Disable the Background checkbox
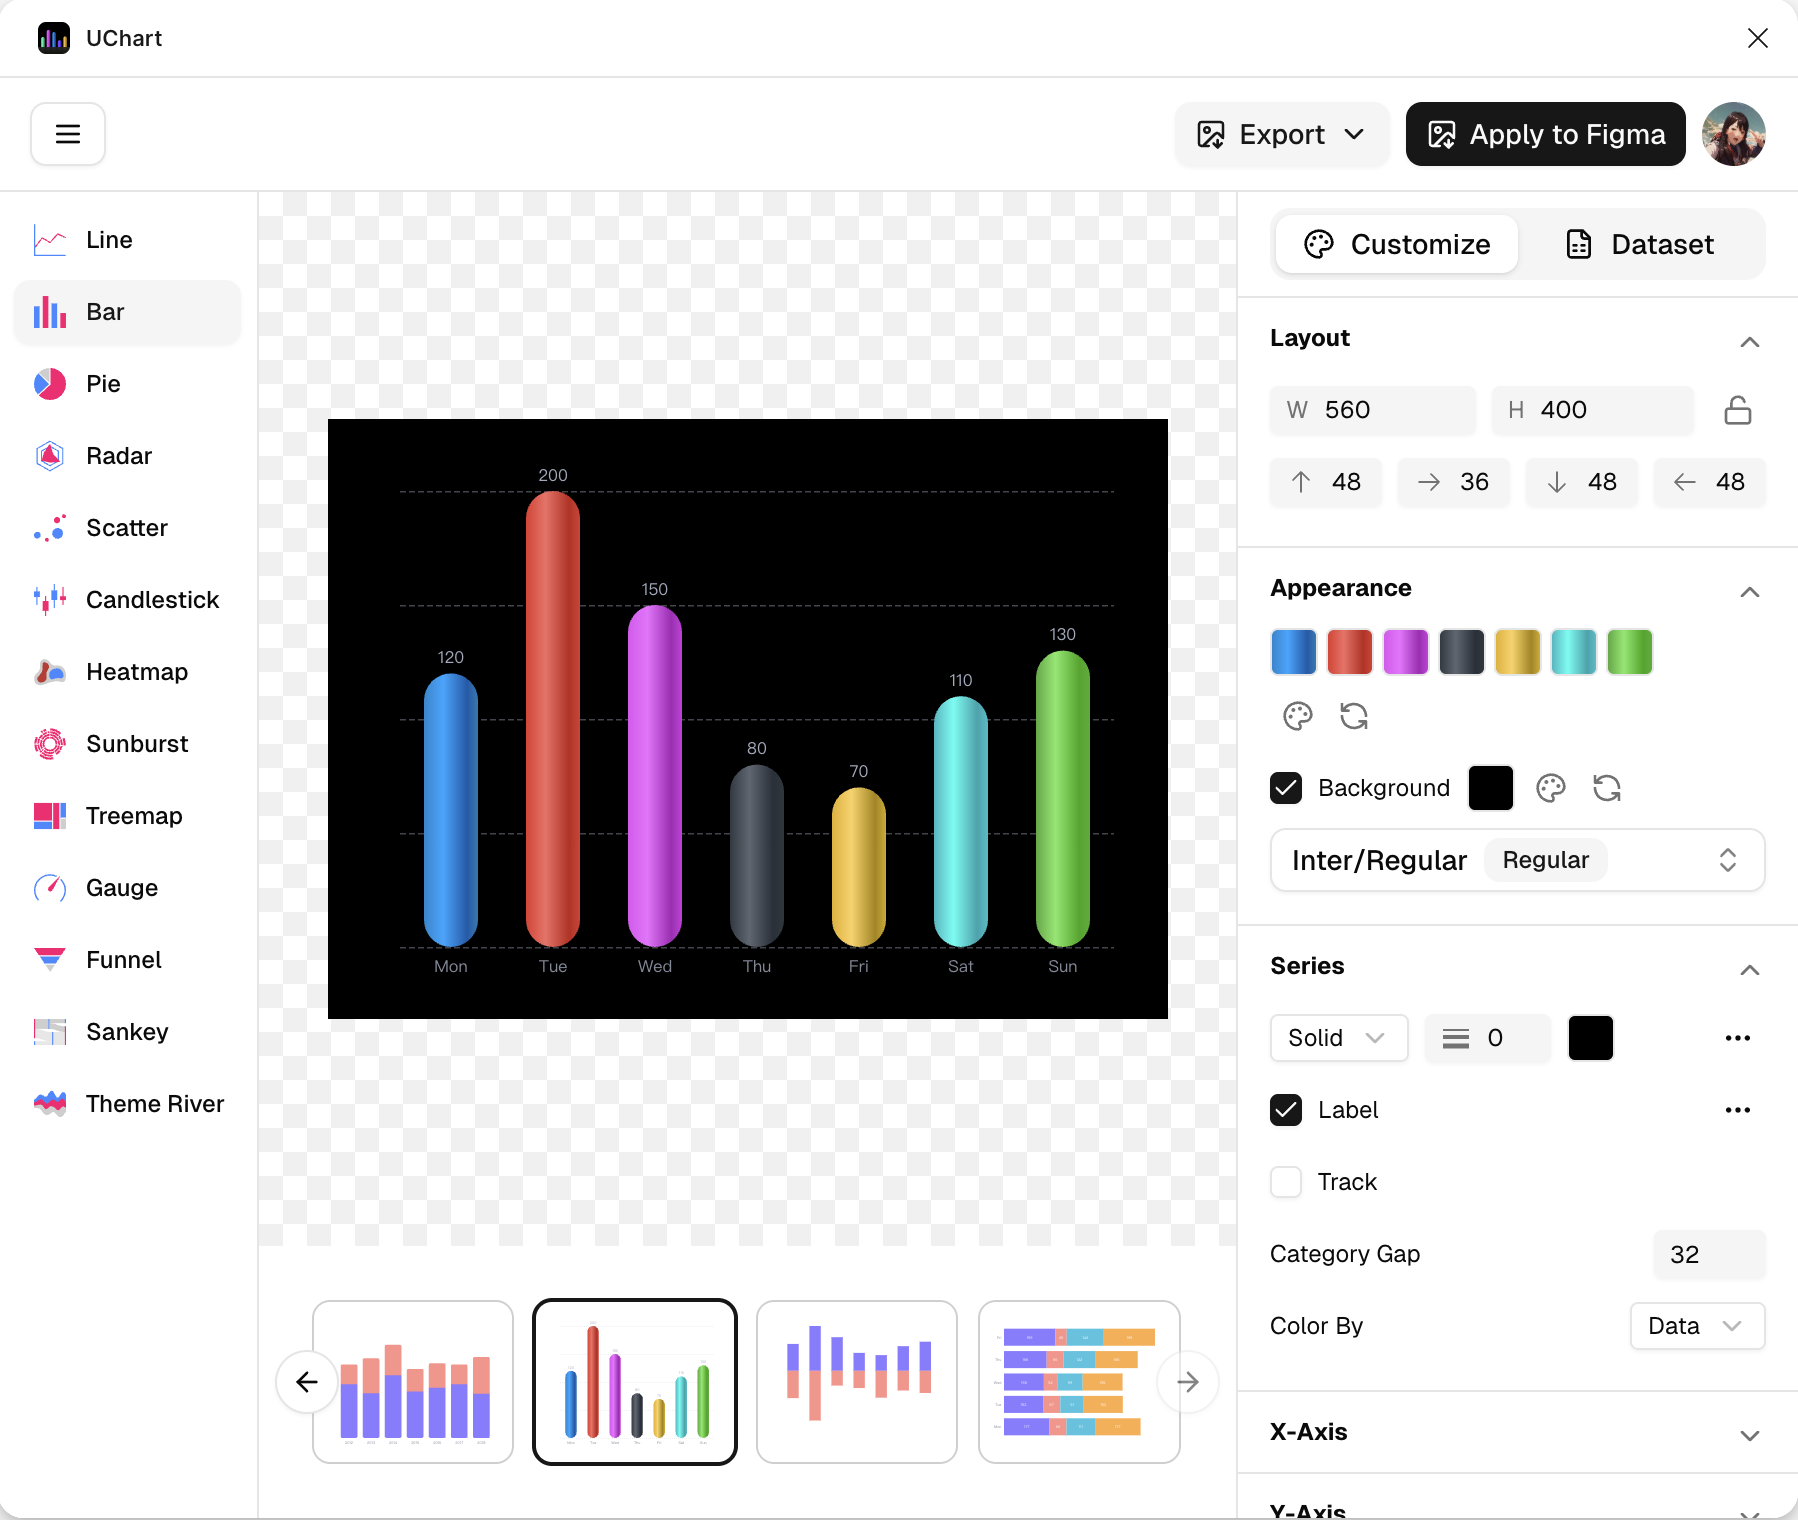 pos(1286,788)
